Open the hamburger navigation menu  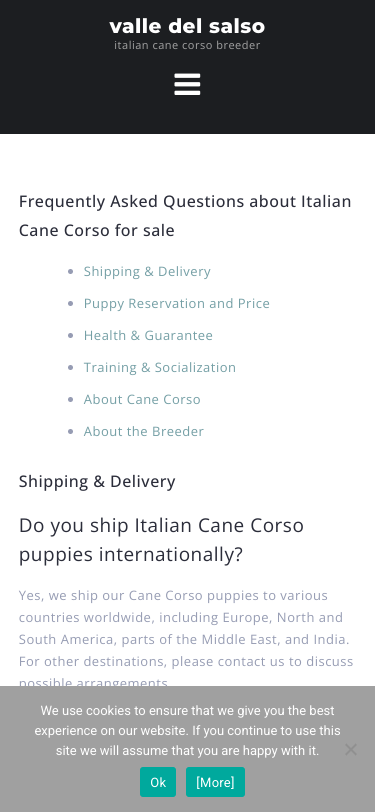coord(187,84)
